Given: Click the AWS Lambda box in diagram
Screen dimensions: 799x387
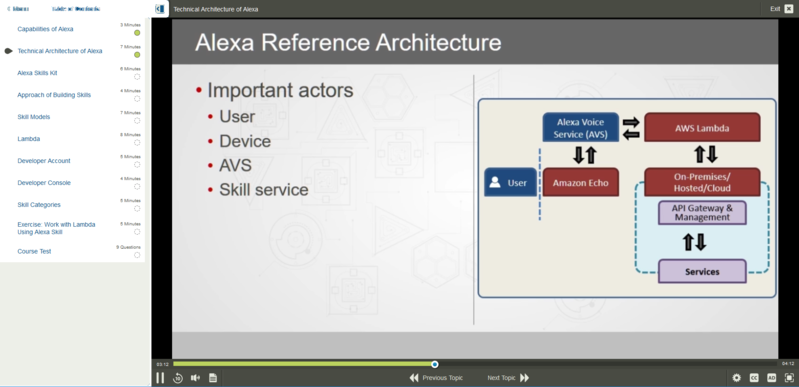Looking at the screenshot, I should pyautogui.click(x=702, y=128).
